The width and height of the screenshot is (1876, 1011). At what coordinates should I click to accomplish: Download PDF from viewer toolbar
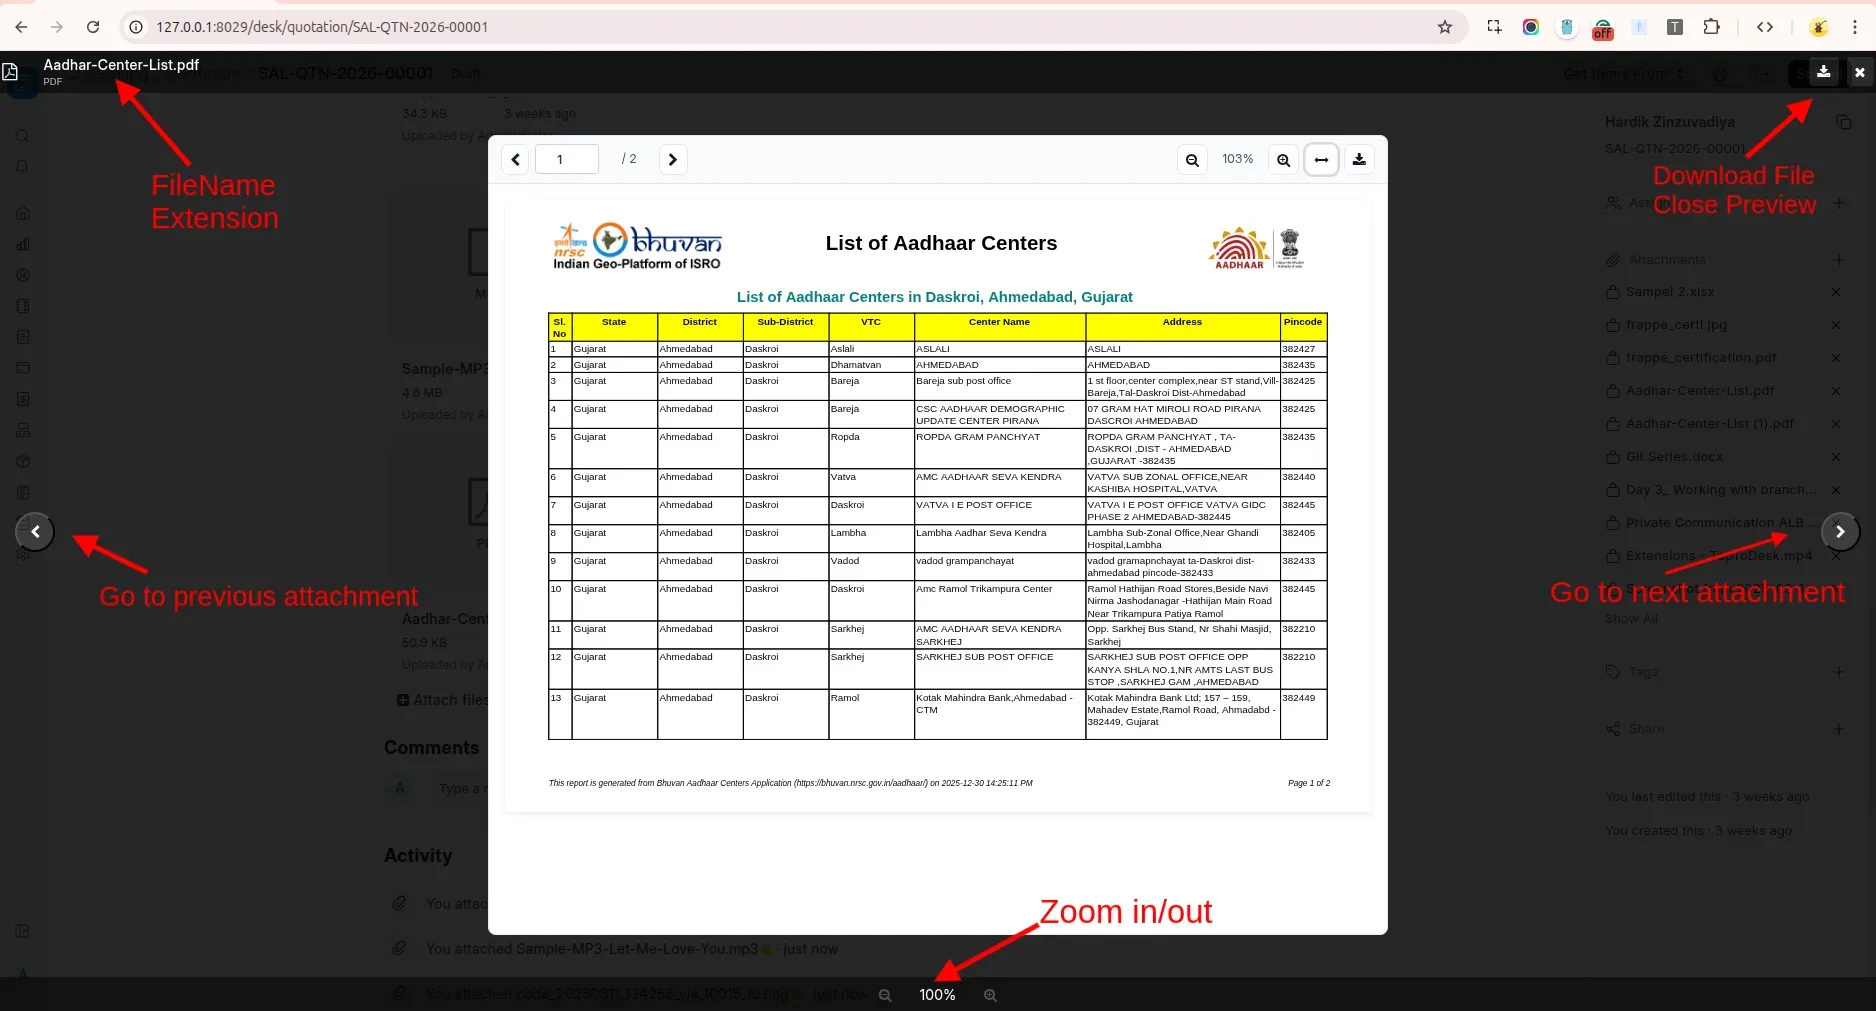click(1359, 160)
